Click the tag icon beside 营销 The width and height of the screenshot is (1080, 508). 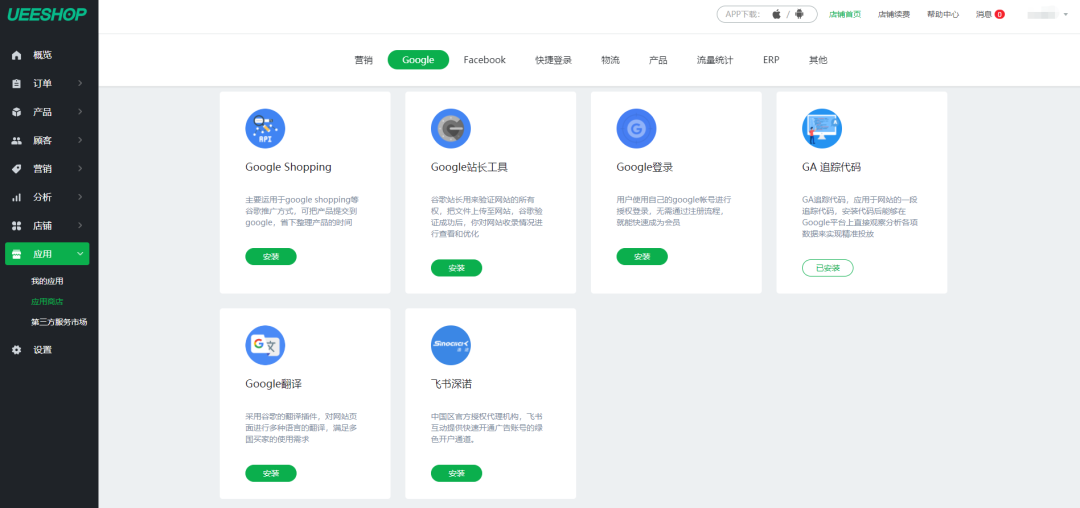click(17, 169)
